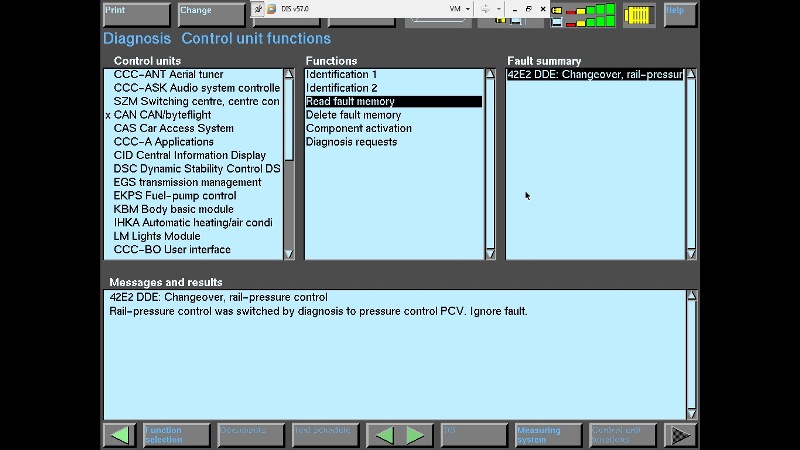Open Function selection
Viewport: 800px width, 450px height.
point(175,435)
